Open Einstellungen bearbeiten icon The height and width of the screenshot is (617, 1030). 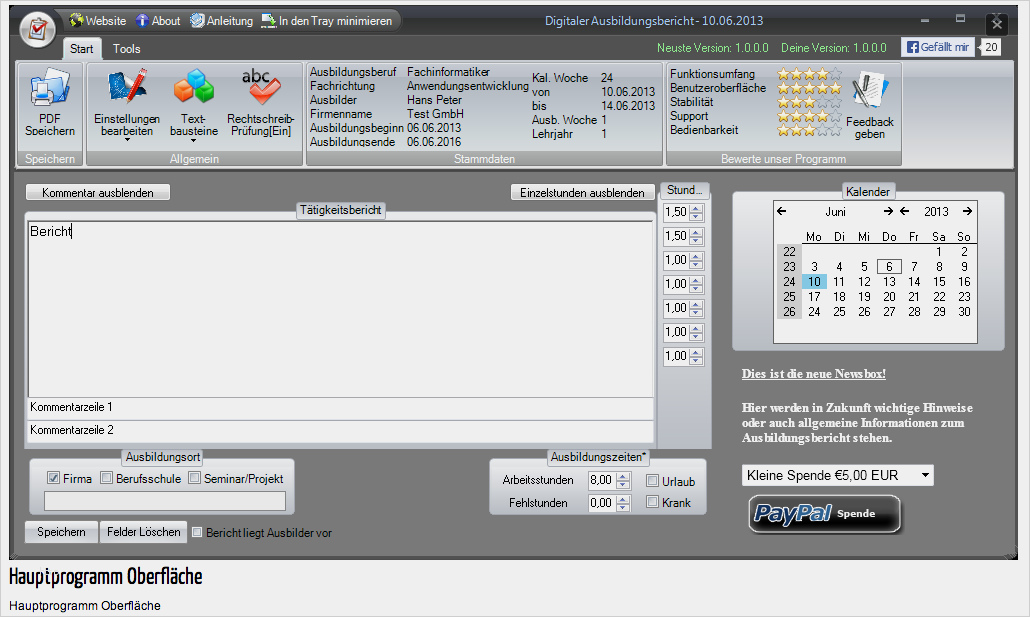pos(127,87)
